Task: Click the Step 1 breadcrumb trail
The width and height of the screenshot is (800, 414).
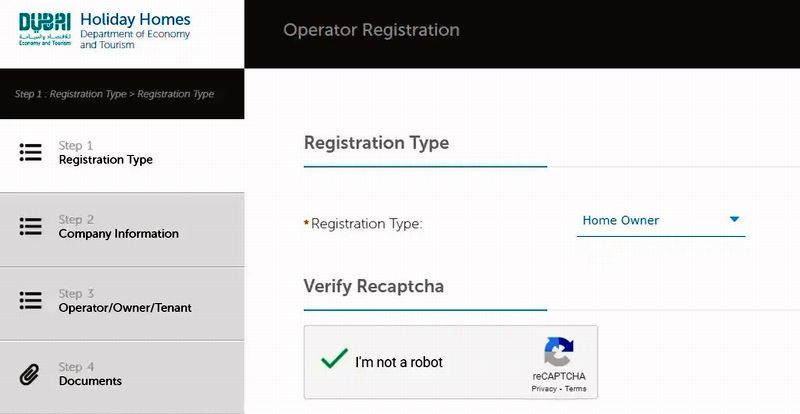Action: 114,94
